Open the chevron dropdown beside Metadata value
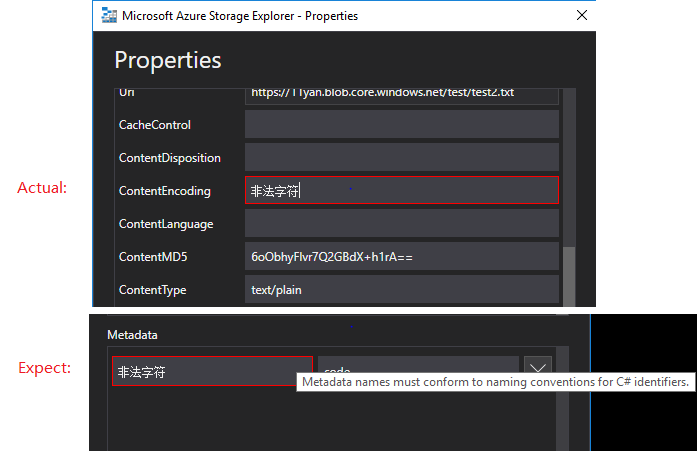Viewport: 697px width, 451px height. 538,365
